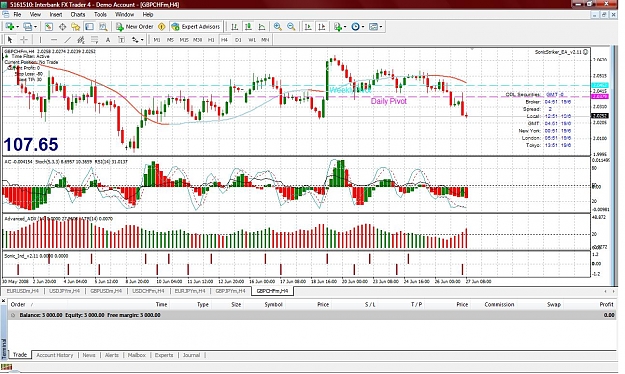Toggle the Terminal panel icon
The image size is (625, 374).
(89, 27)
